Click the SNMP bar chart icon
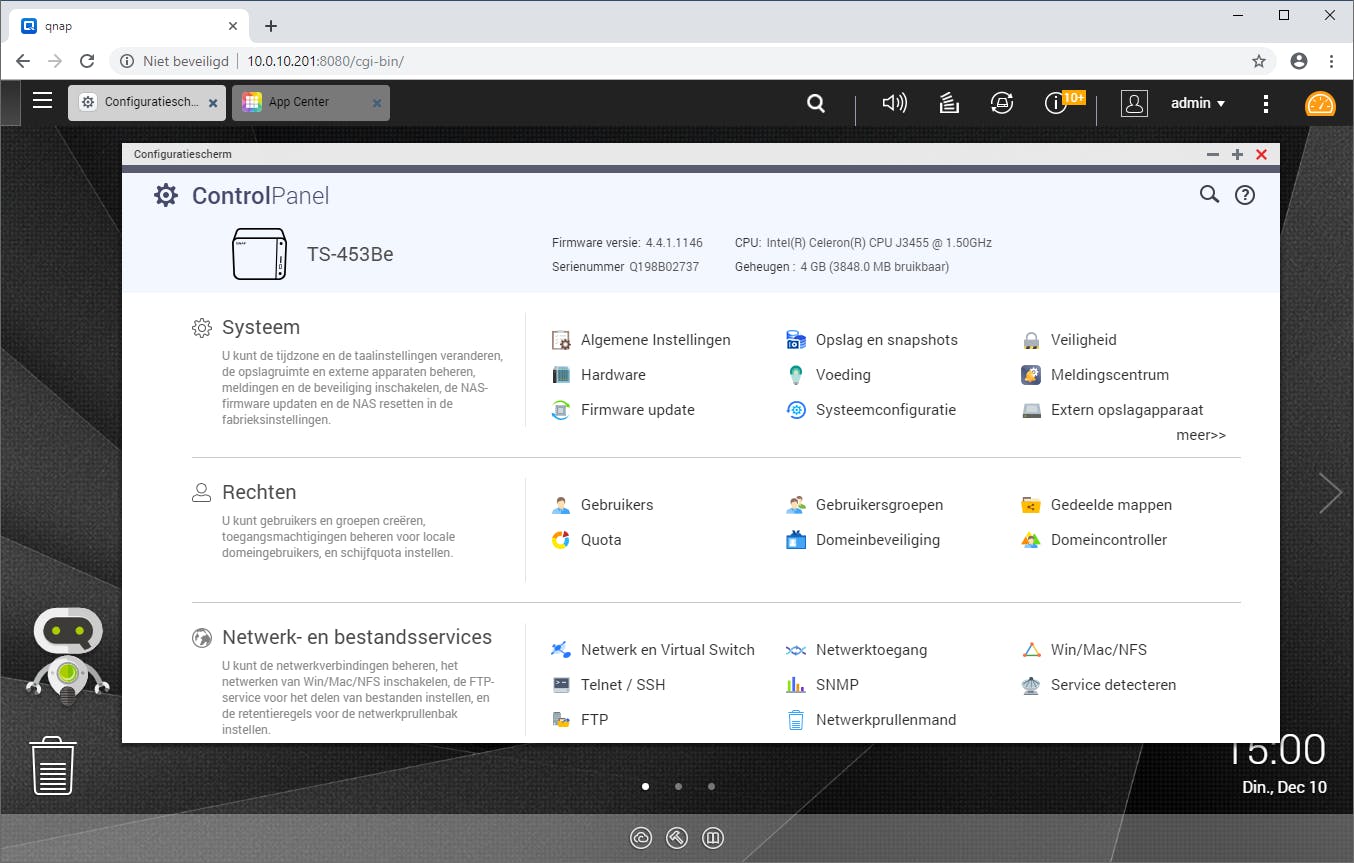Viewport: 1354px width, 863px height. pyautogui.click(x=796, y=685)
